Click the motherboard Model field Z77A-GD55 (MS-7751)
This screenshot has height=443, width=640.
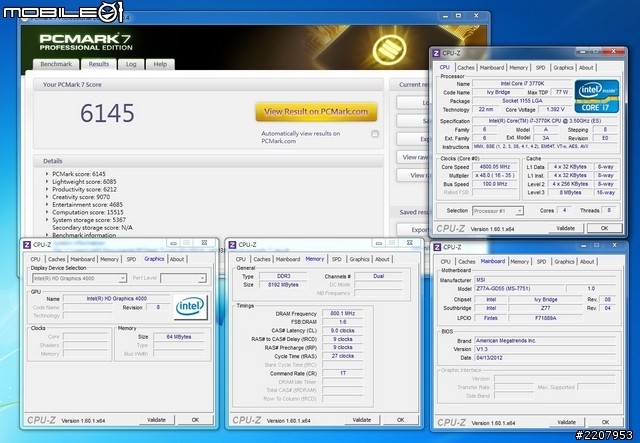pyautogui.click(x=519, y=289)
